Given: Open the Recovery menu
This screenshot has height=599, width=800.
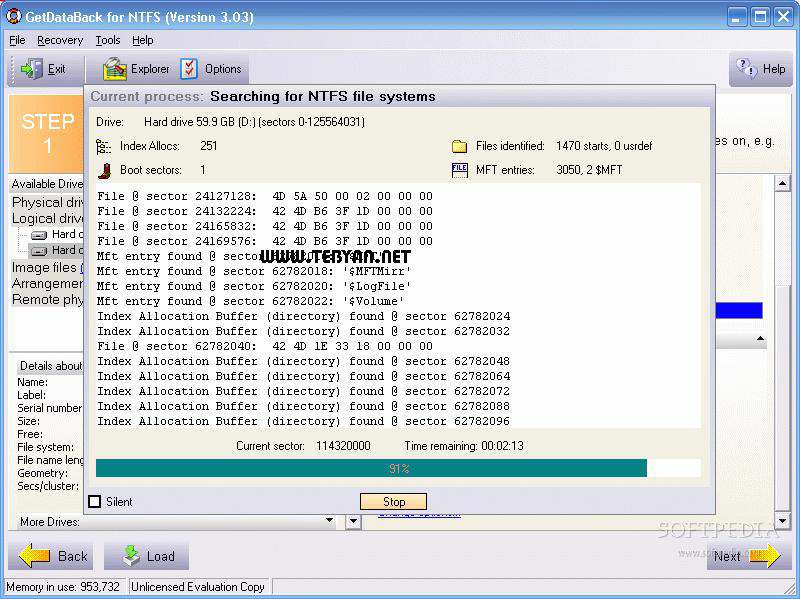Looking at the screenshot, I should (60, 40).
